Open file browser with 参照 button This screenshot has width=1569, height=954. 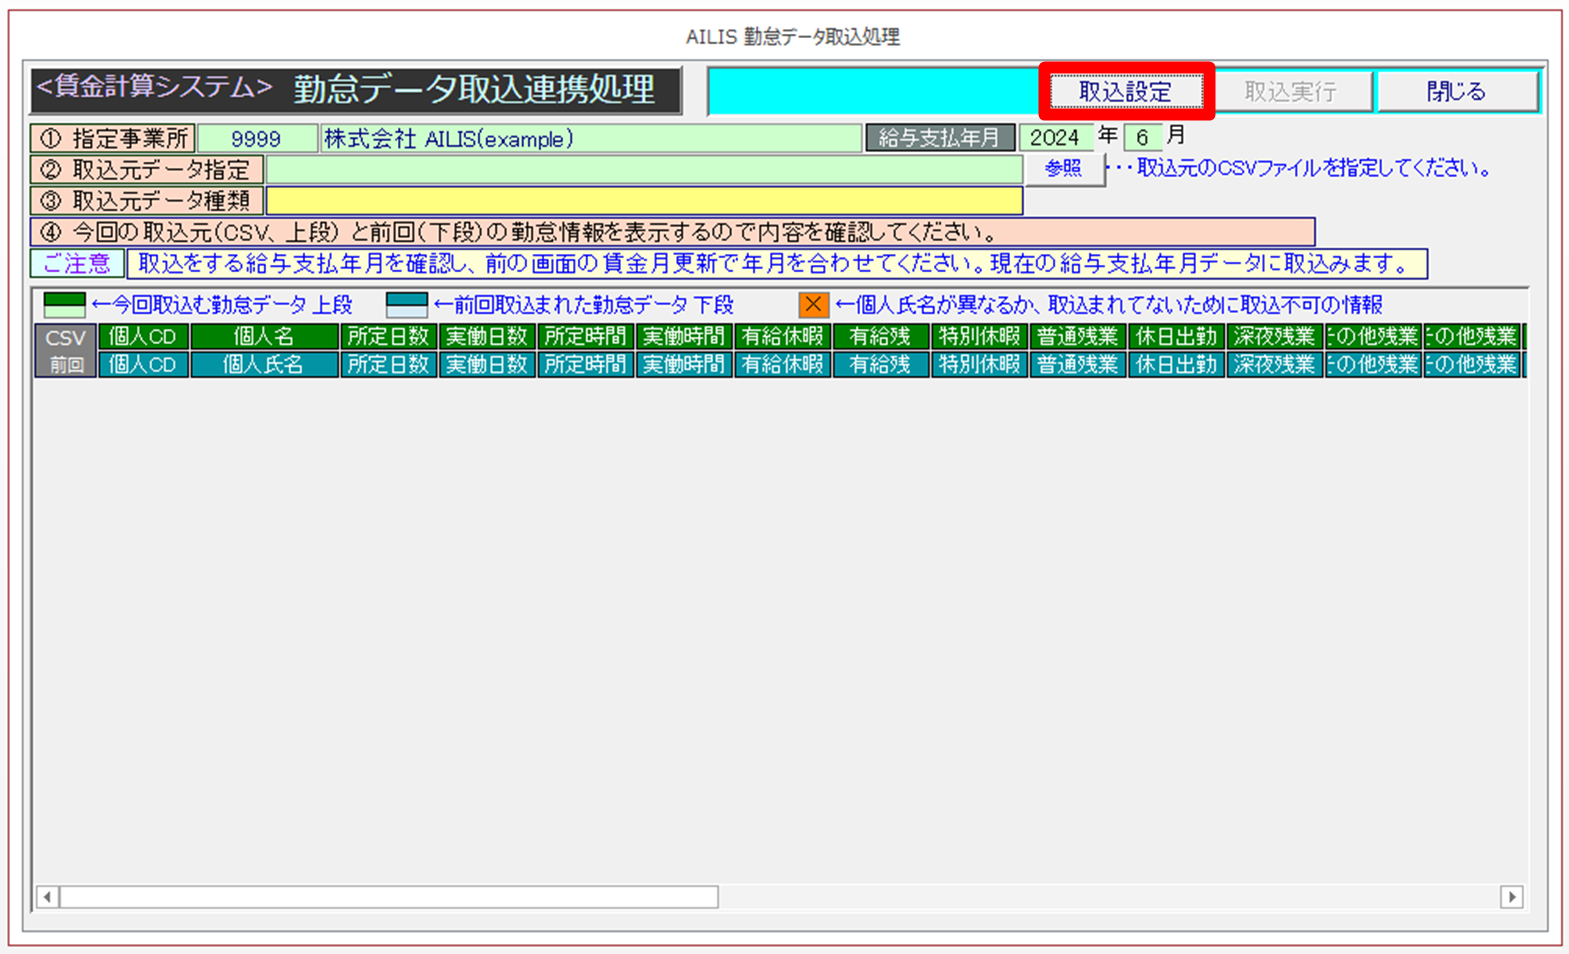click(x=1063, y=169)
